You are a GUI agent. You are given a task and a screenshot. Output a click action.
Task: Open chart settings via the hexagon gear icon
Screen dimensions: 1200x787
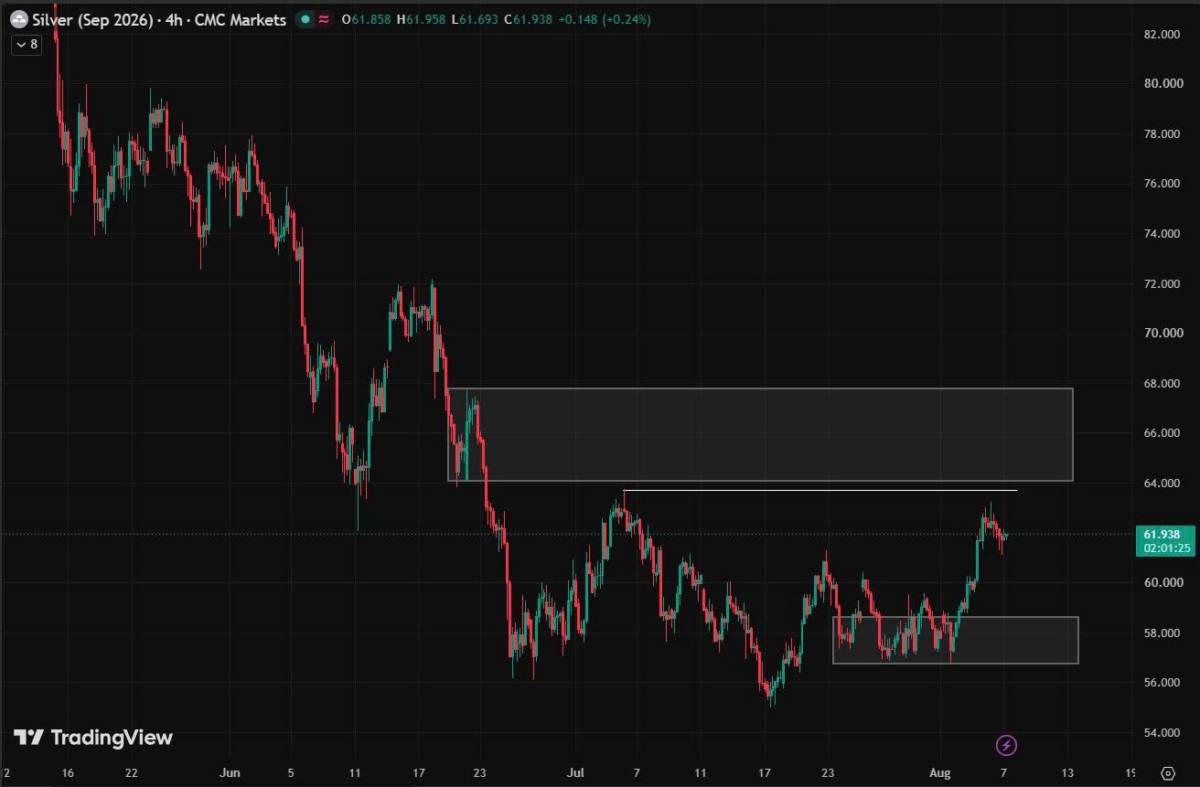point(1167,773)
